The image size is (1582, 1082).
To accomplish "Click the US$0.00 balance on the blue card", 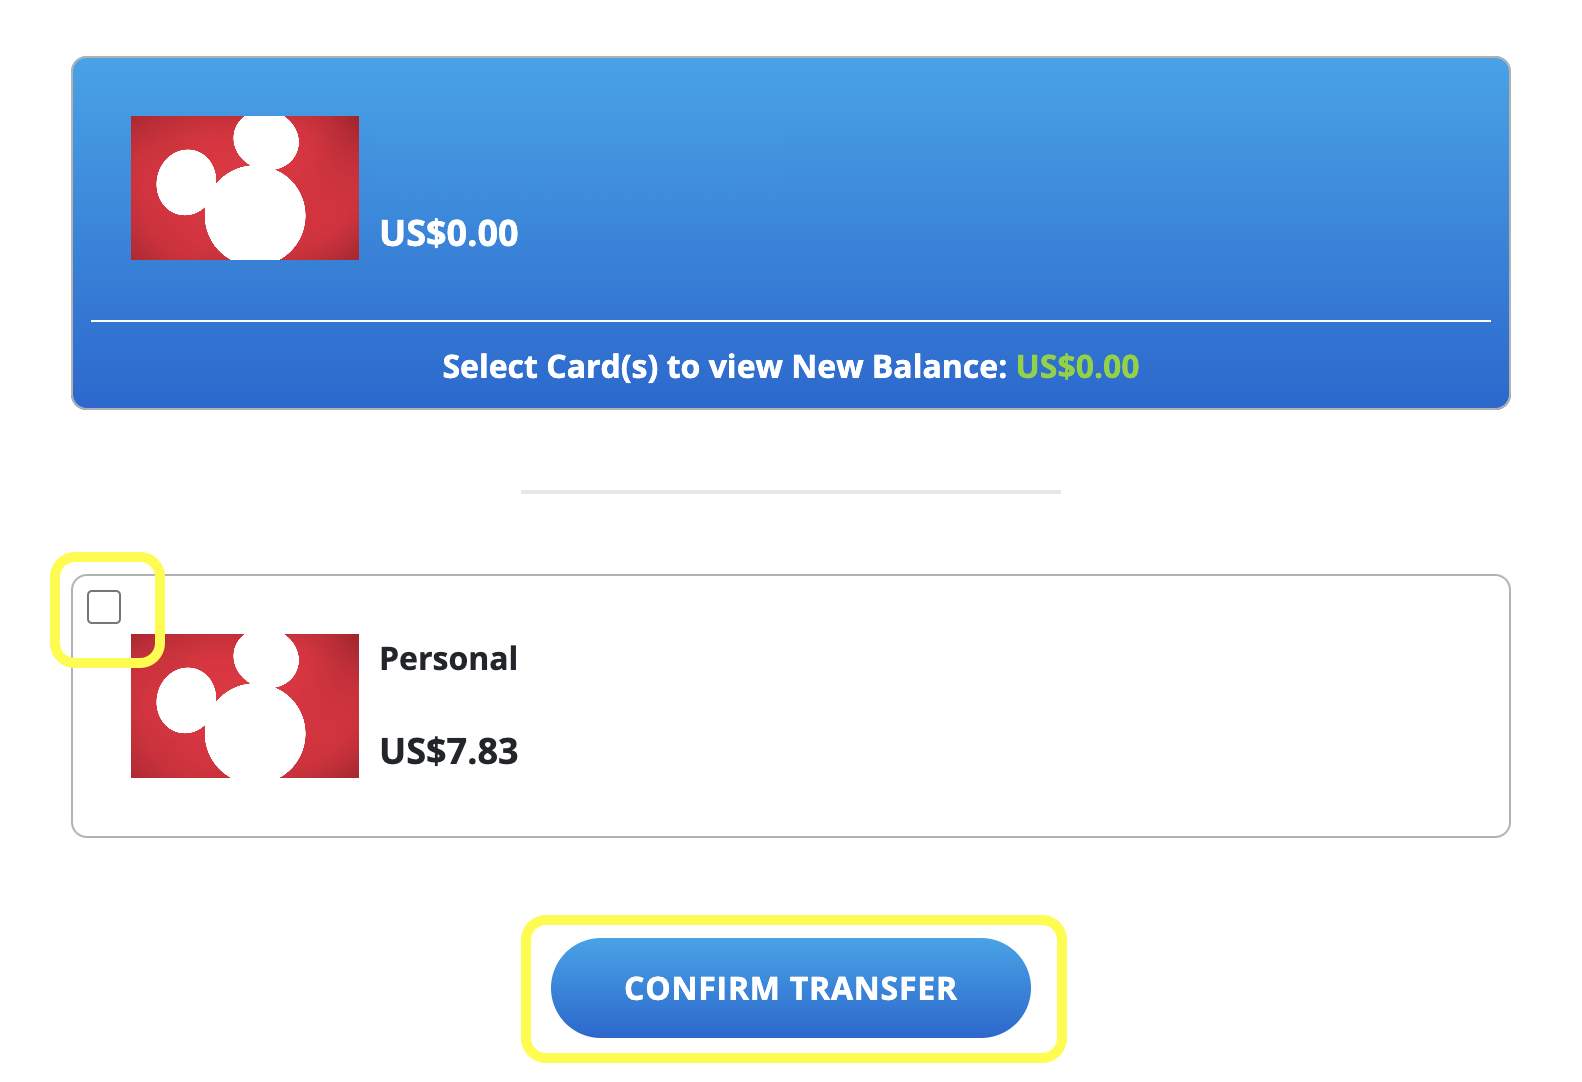I will 448,233.
